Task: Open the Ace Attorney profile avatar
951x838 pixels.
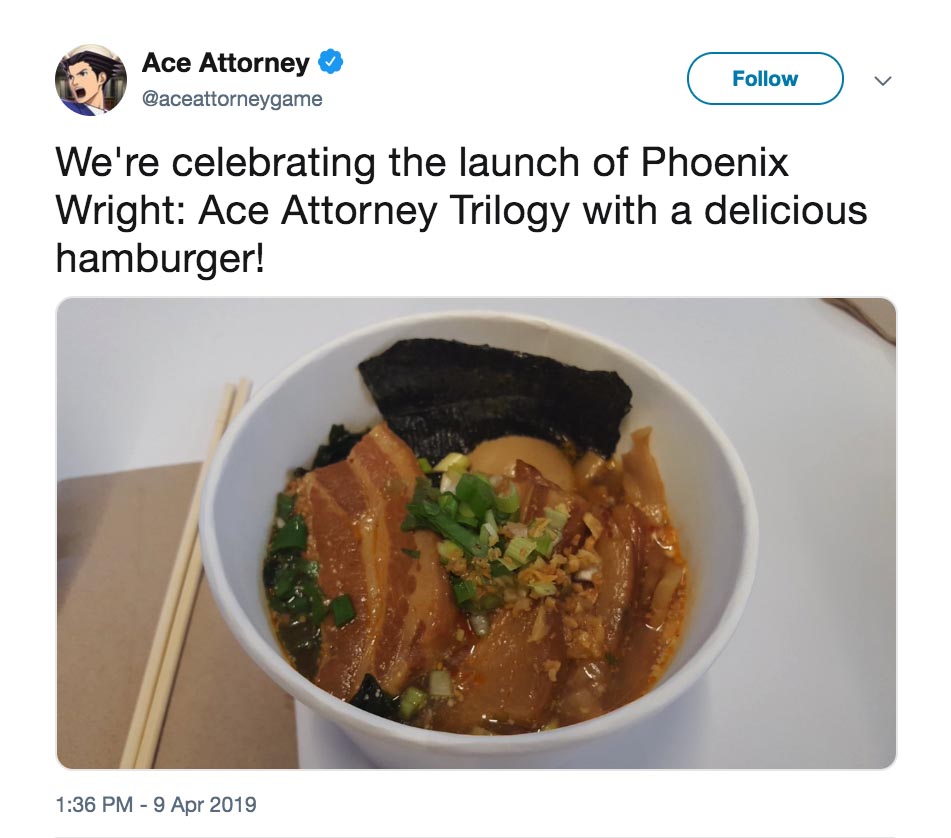Action: pyautogui.click(x=91, y=79)
